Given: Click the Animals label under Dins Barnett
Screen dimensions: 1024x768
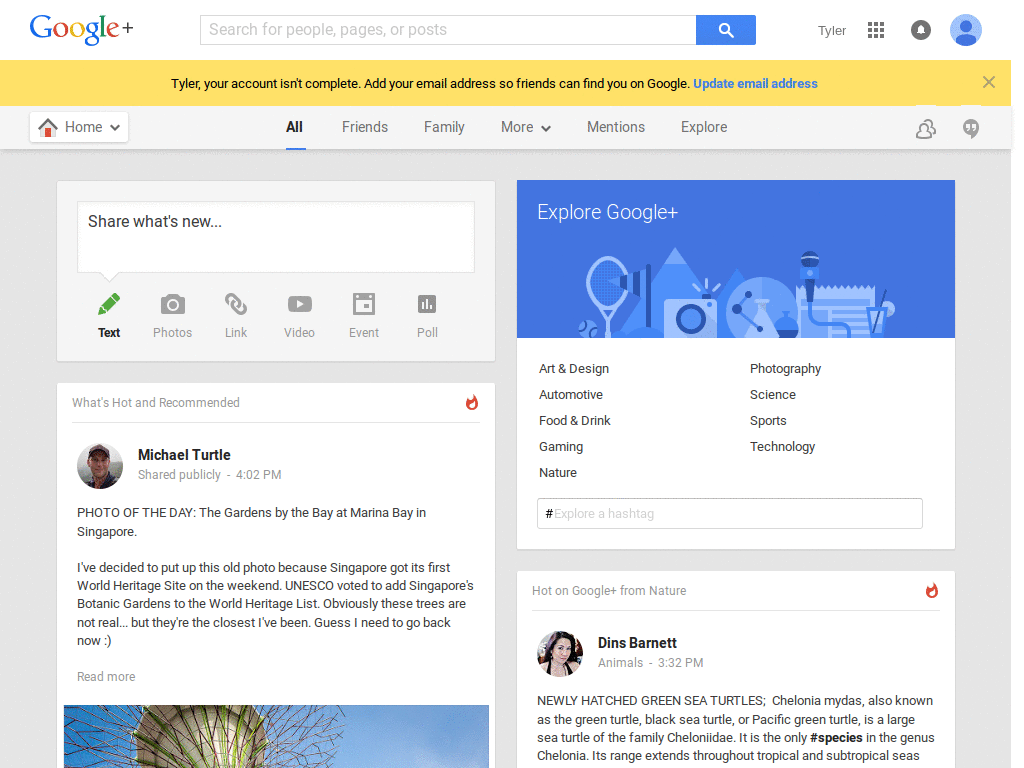Looking at the screenshot, I should [620, 663].
